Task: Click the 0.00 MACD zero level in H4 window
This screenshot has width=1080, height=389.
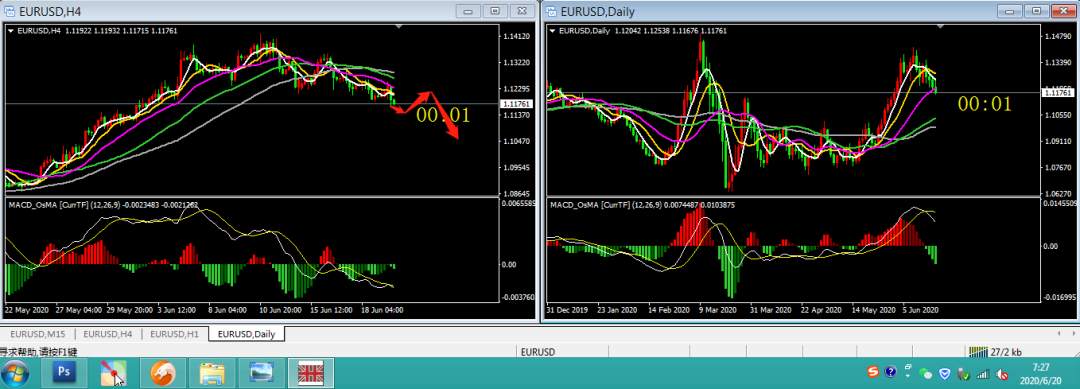Action: click(508, 264)
